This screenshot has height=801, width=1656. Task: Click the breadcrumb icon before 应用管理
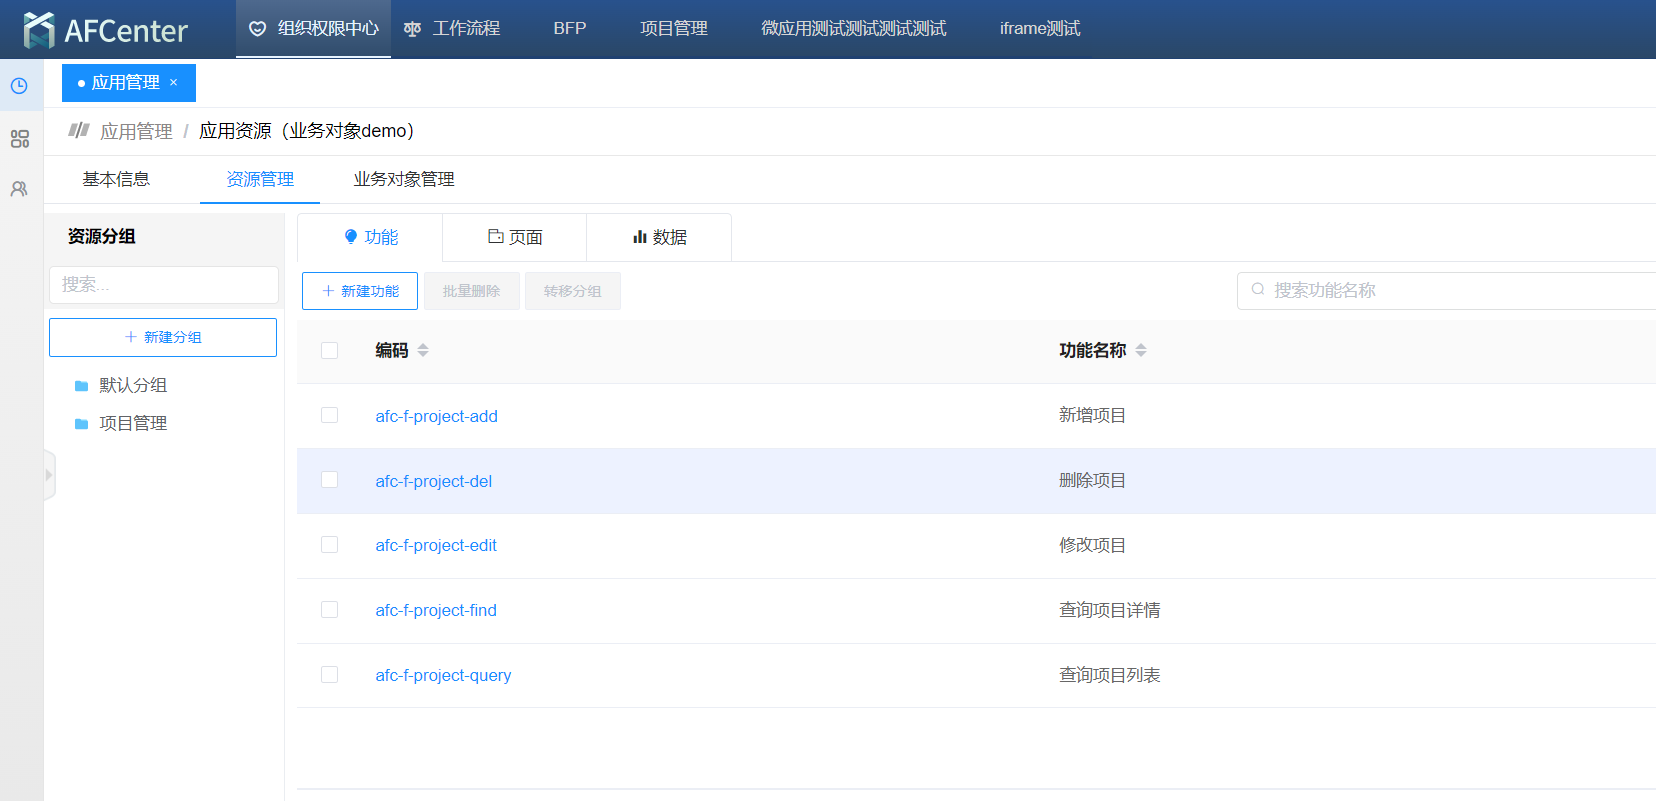79,130
